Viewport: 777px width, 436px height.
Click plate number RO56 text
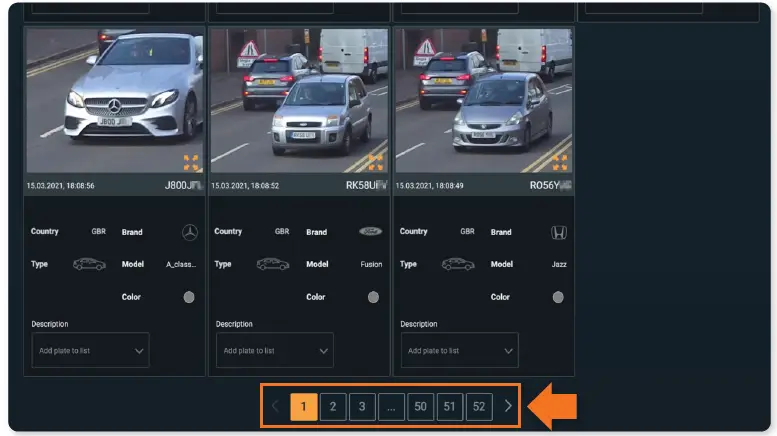[551, 185]
